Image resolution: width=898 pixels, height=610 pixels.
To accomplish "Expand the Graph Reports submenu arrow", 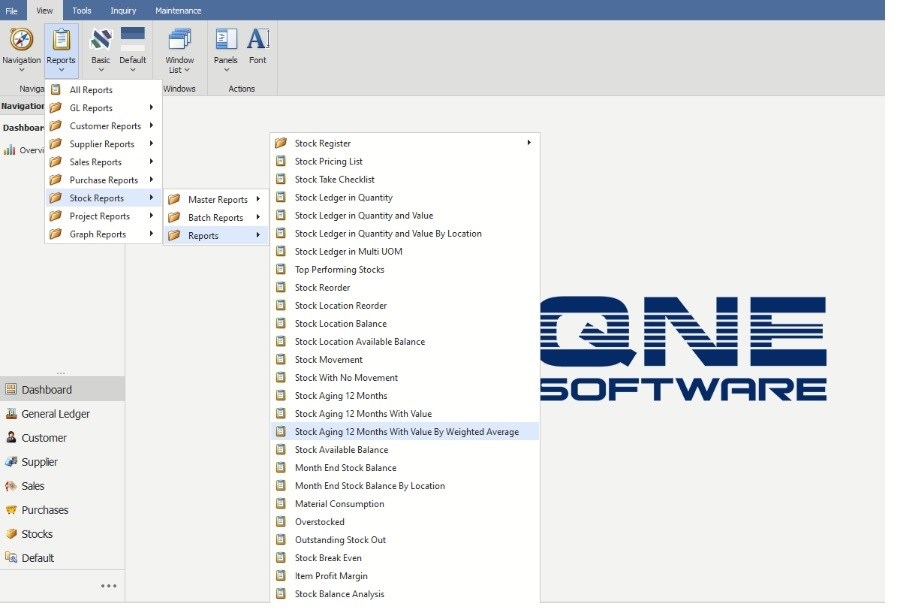I will (x=151, y=234).
